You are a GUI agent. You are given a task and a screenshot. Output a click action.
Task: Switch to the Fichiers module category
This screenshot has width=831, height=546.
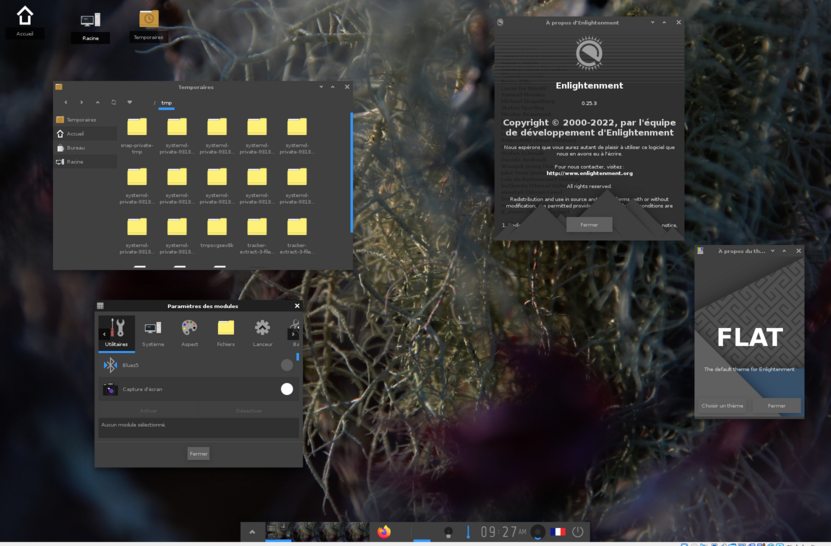coord(226,333)
